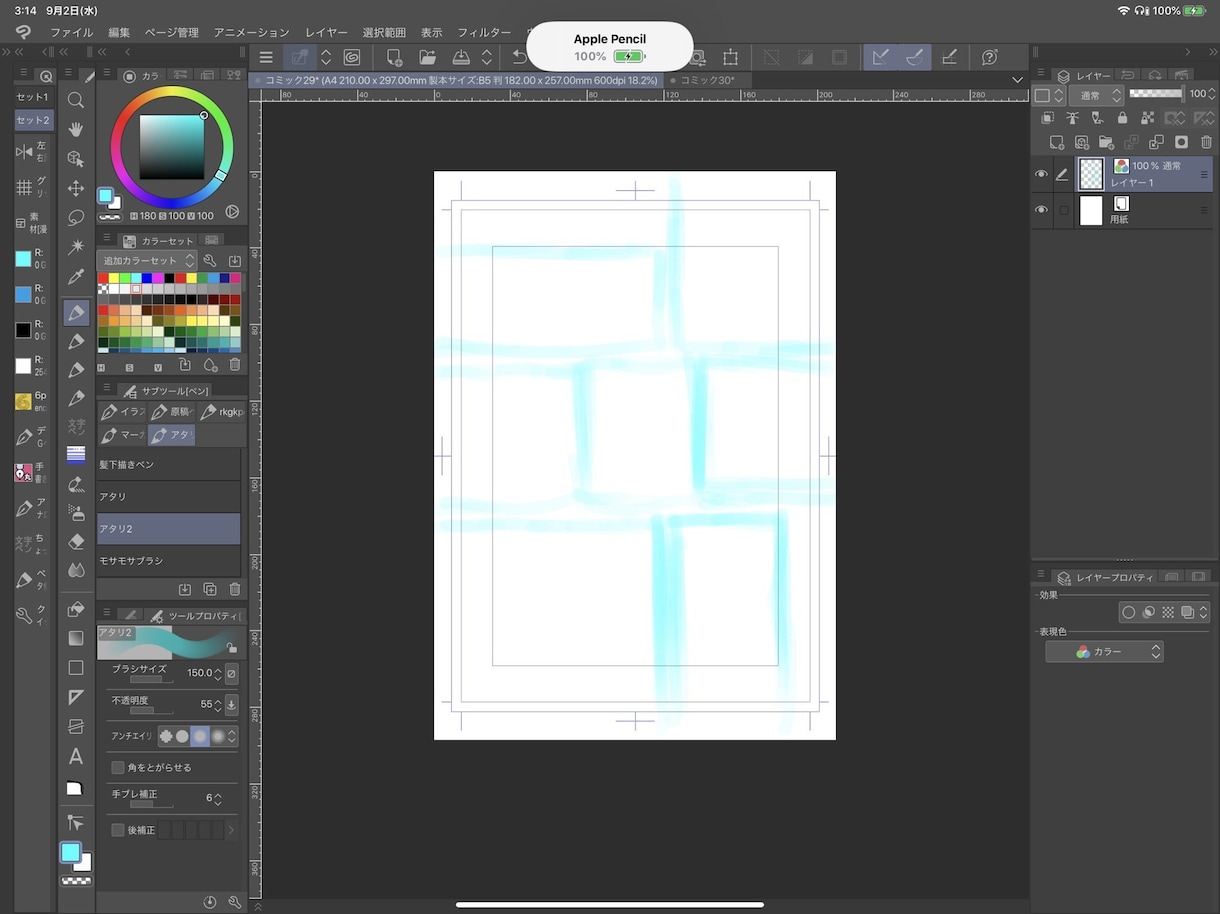Click the lock layer padlock icon

[1122, 118]
